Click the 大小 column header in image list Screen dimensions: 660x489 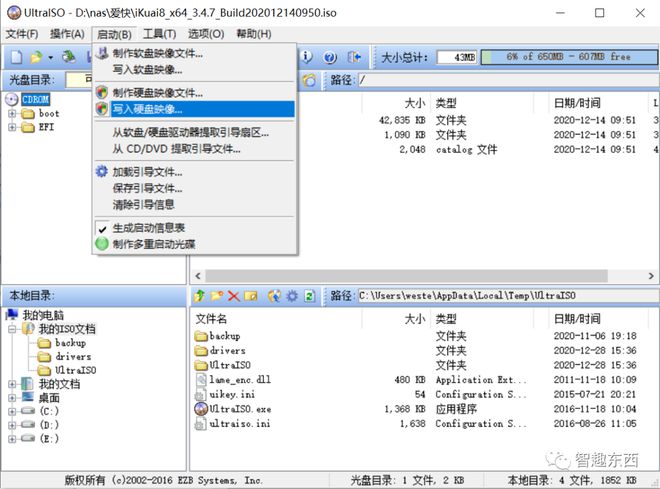(x=396, y=103)
